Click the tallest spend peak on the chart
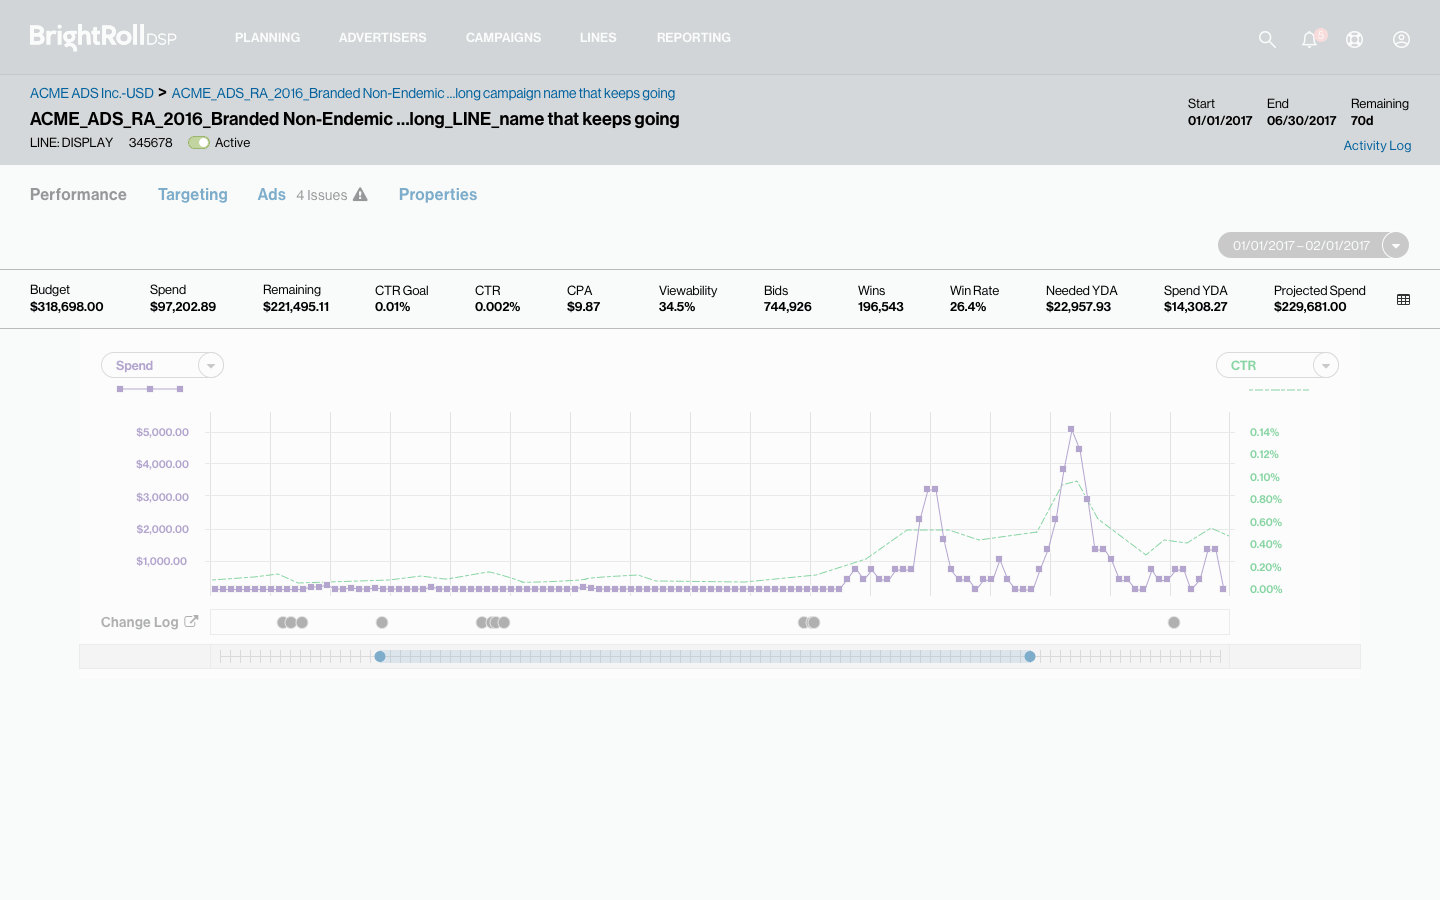Image resolution: width=1440 pixels, height=900 pixels. (1071, 428)
